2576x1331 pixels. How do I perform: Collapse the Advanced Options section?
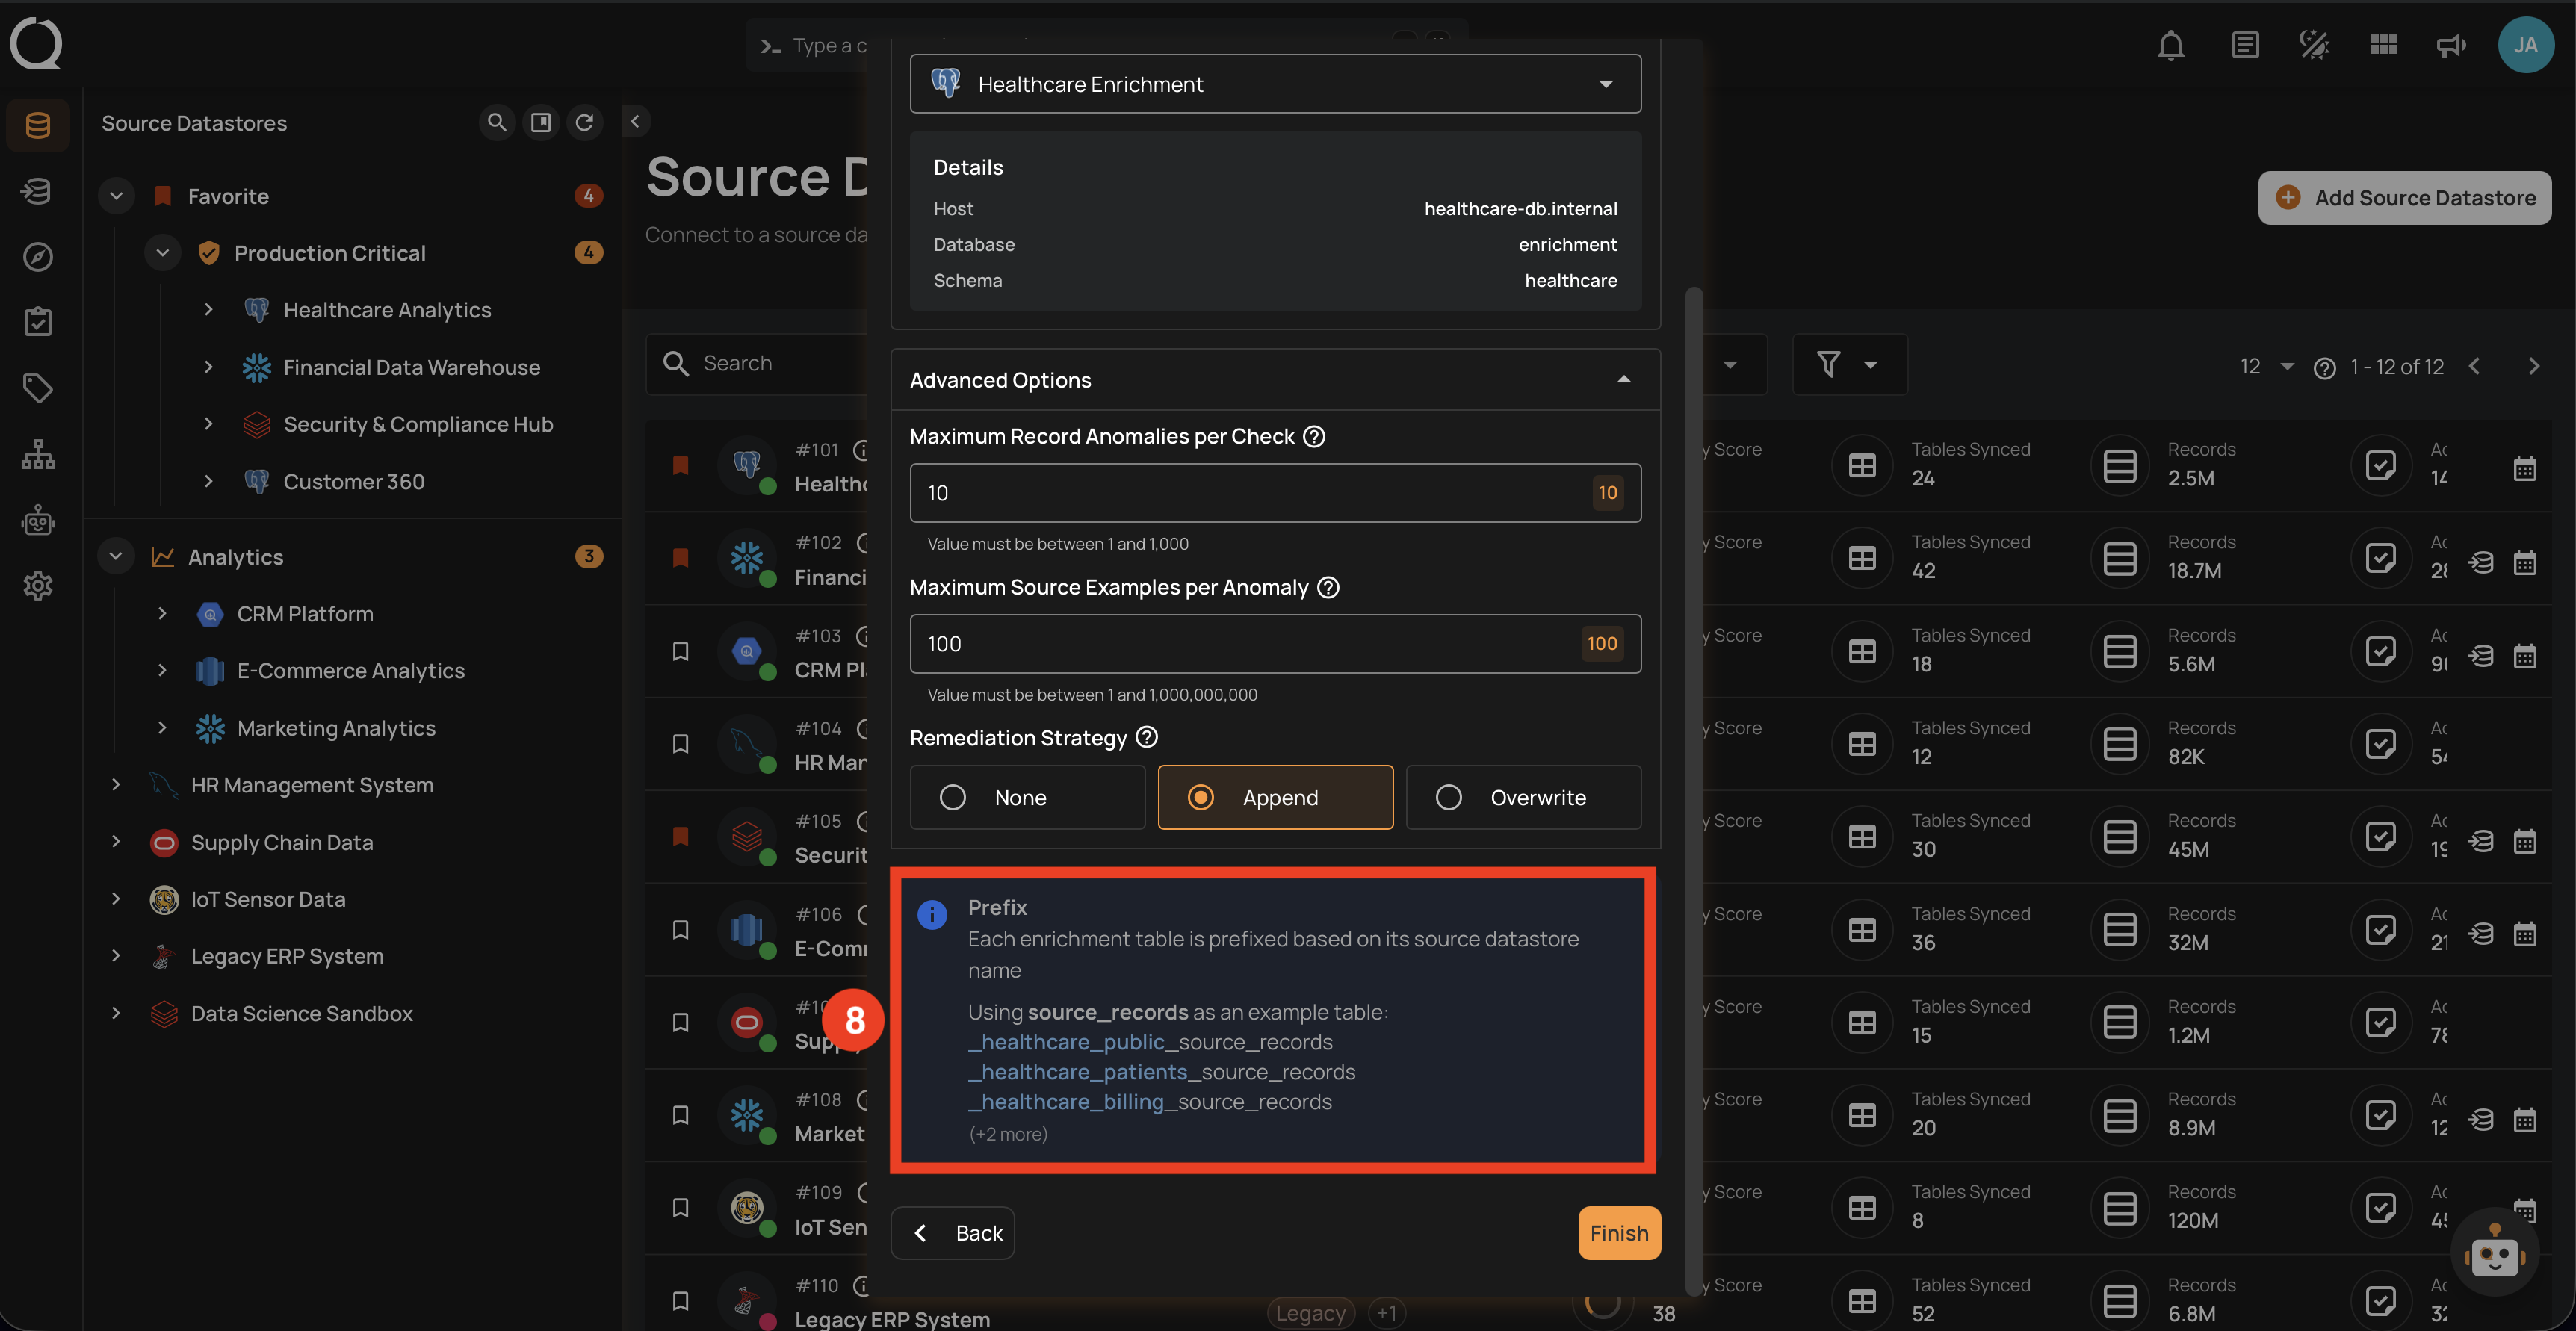pyautogui.click(x=1623, y=380)
